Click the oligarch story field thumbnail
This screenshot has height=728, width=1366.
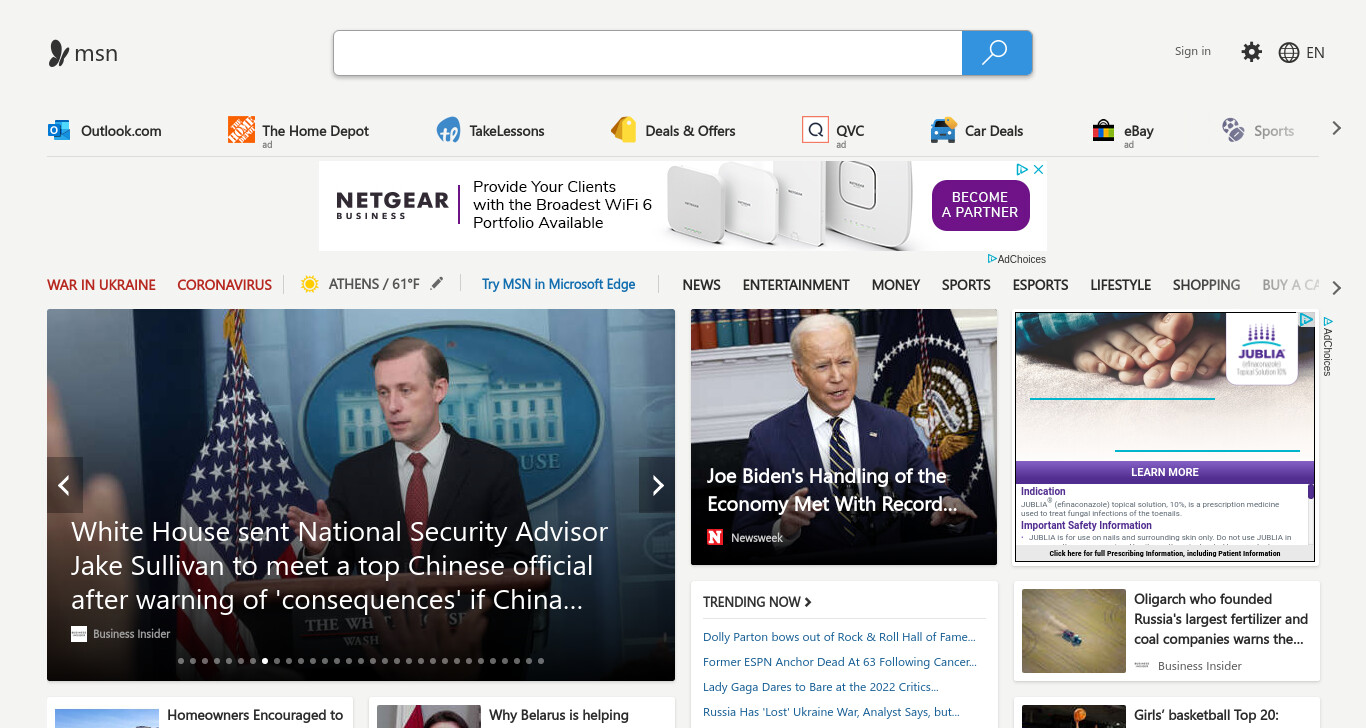point(1074,630)
